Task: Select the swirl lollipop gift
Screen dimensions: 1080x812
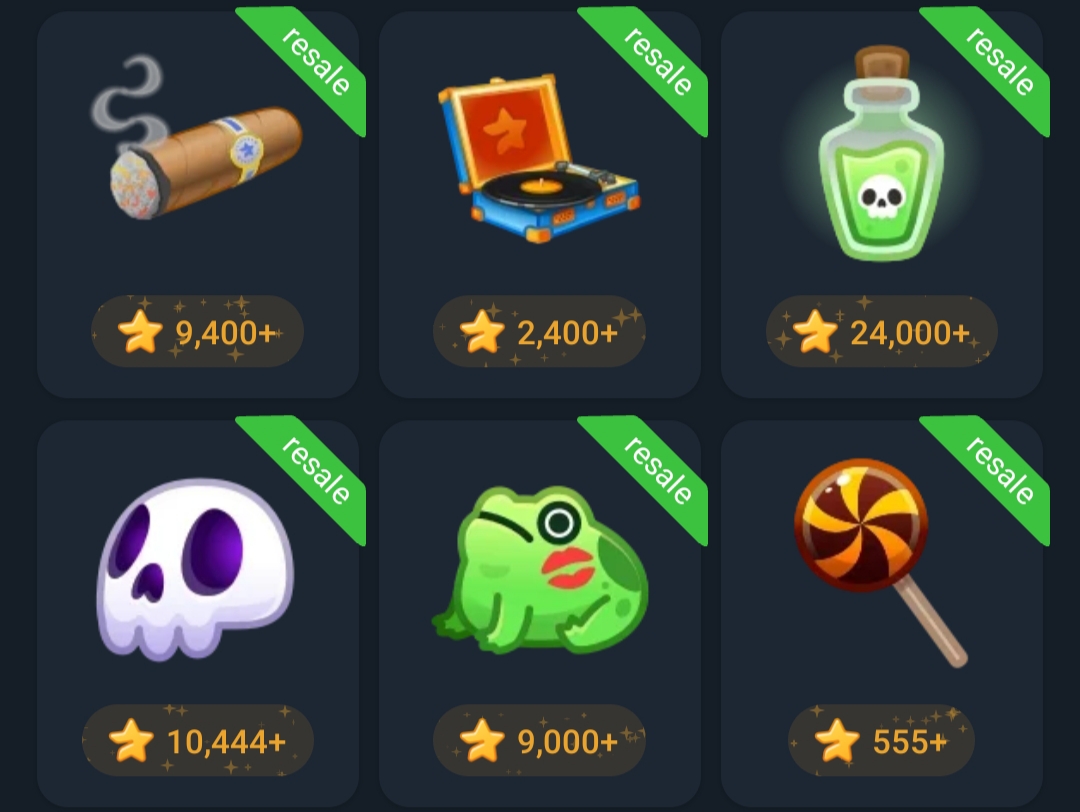Action: [x=881, y=563]
